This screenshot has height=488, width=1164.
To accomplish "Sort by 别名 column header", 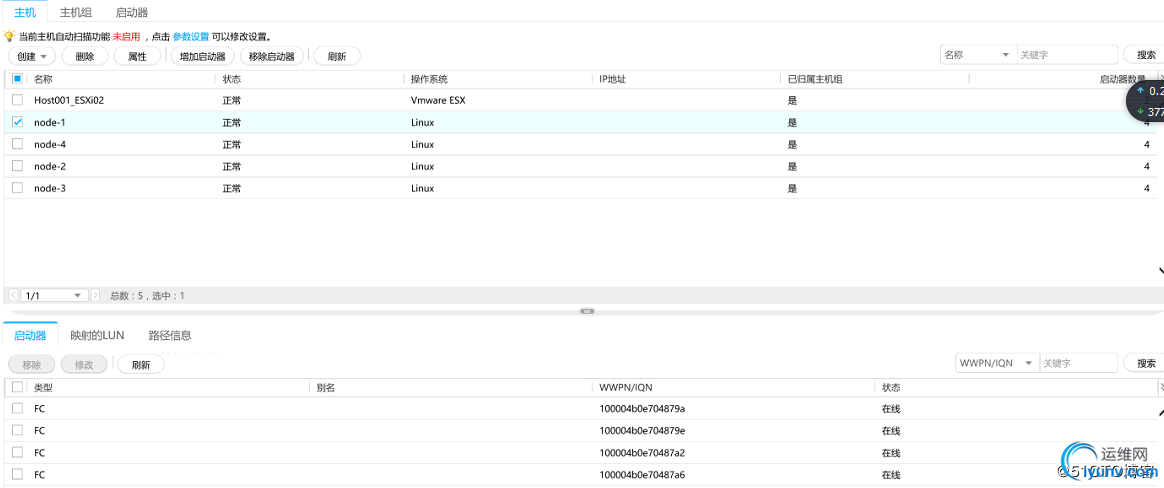I will point(325,387).
